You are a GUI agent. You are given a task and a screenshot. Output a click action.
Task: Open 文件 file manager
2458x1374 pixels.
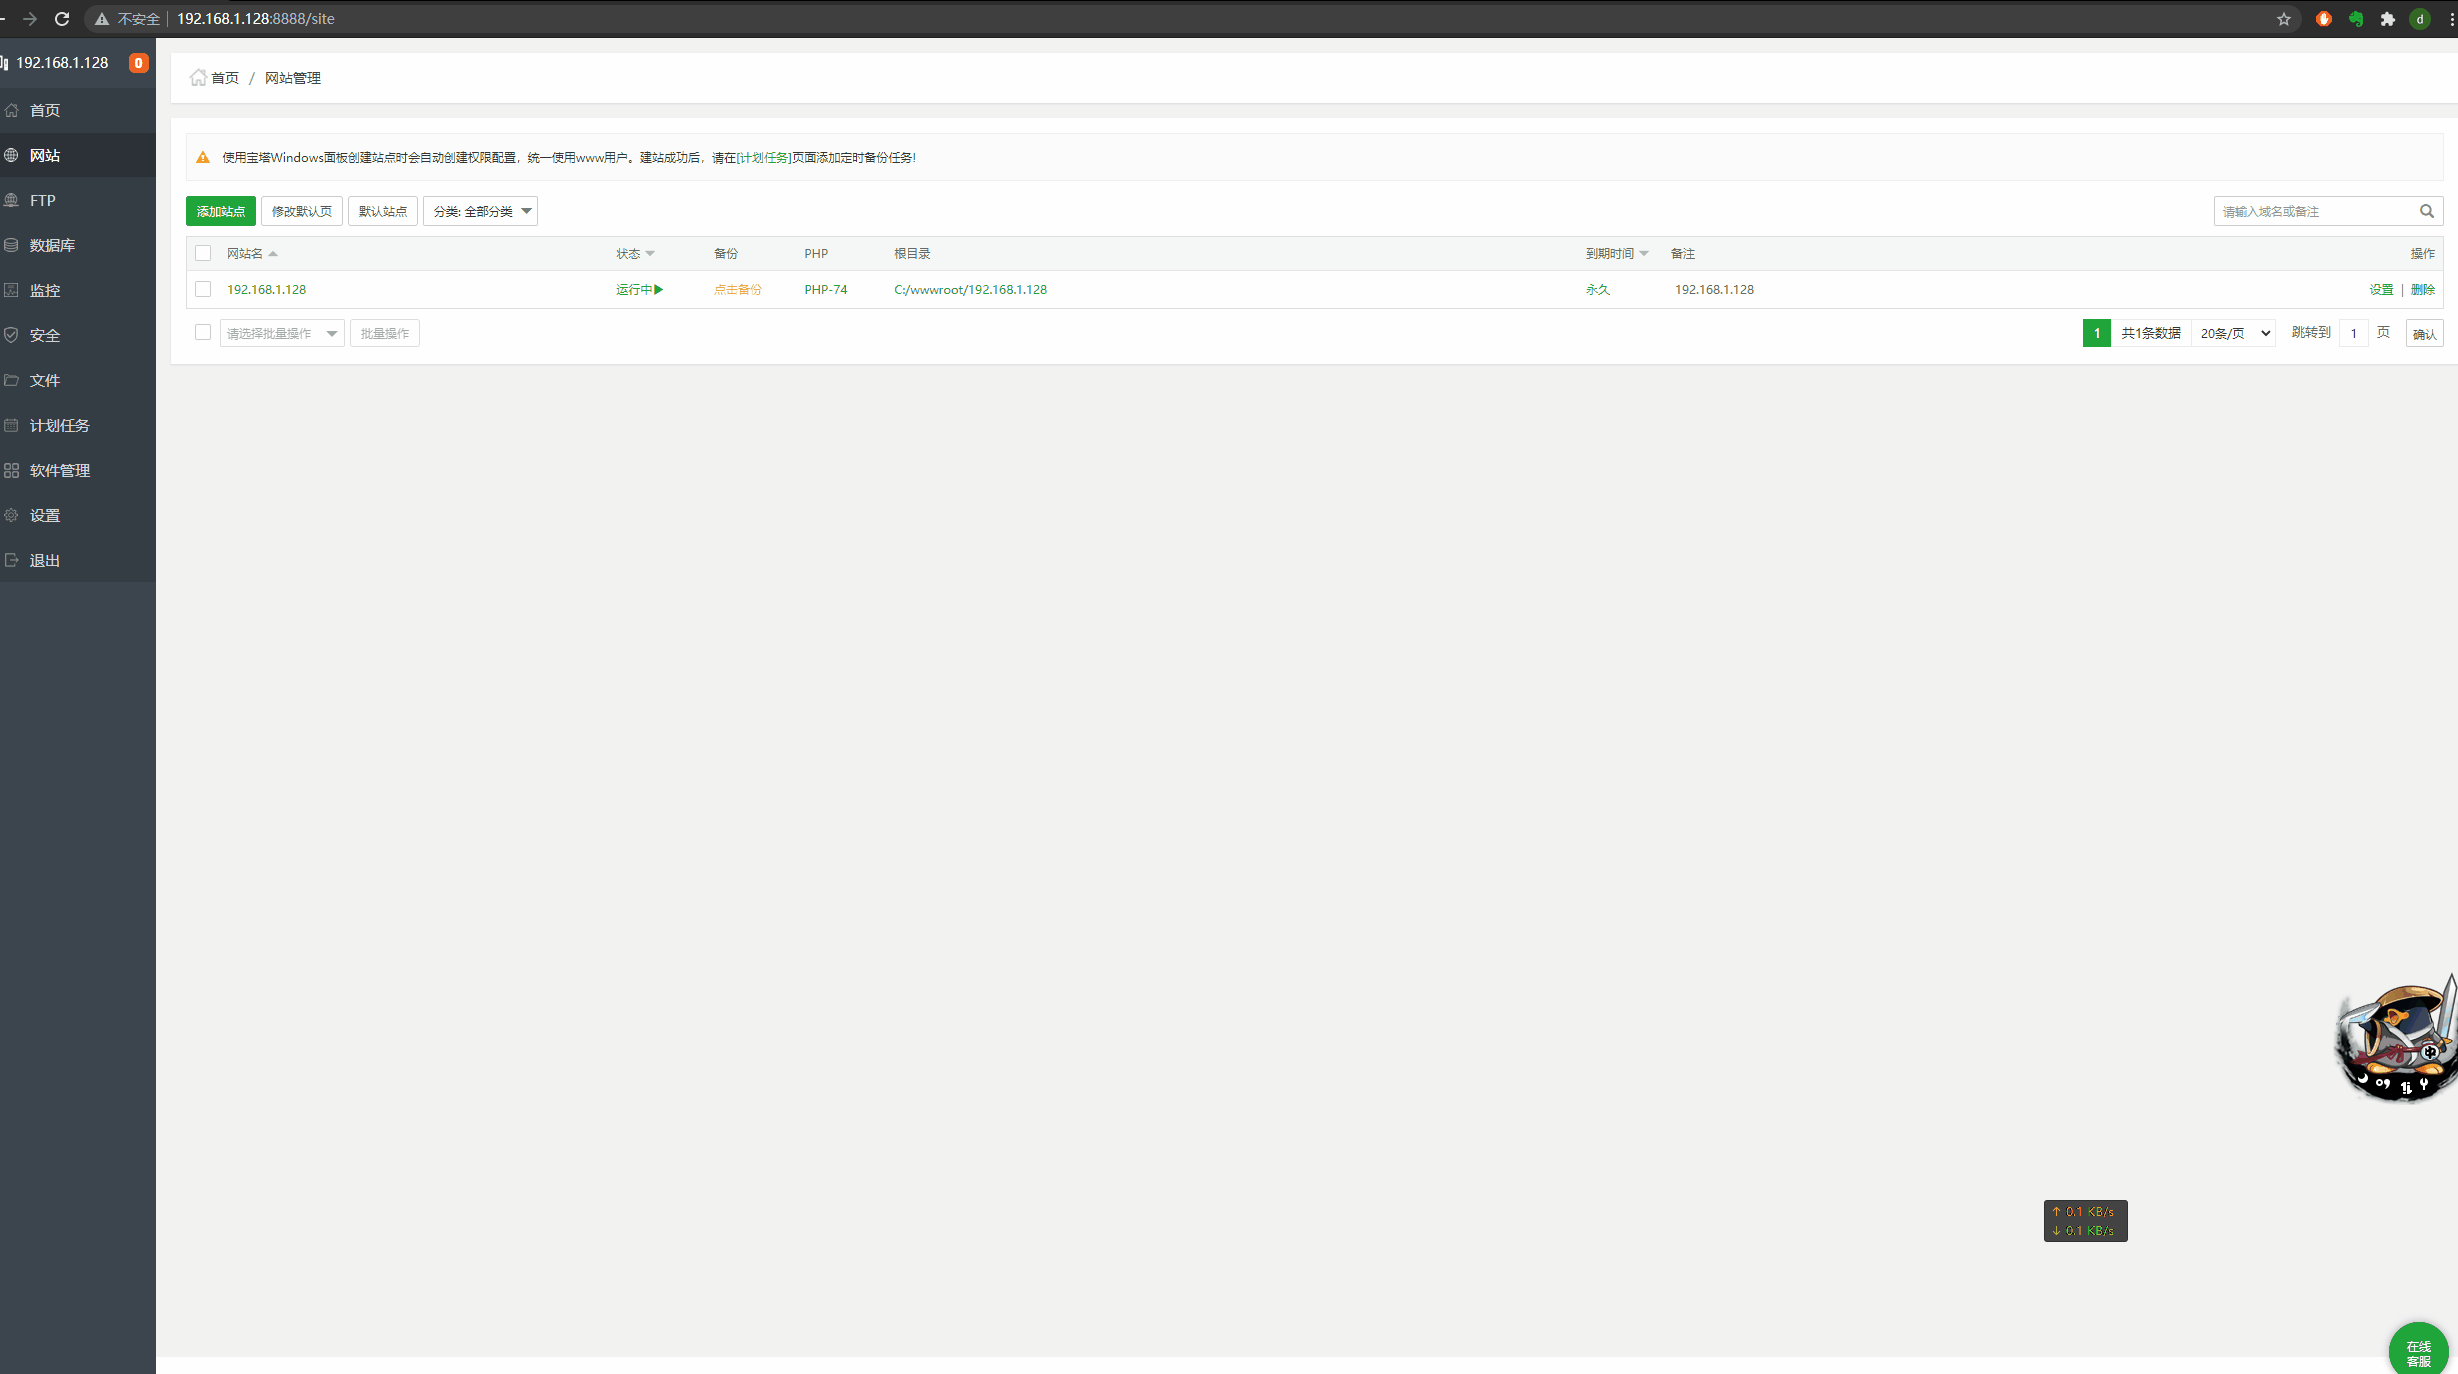[77, 380]
